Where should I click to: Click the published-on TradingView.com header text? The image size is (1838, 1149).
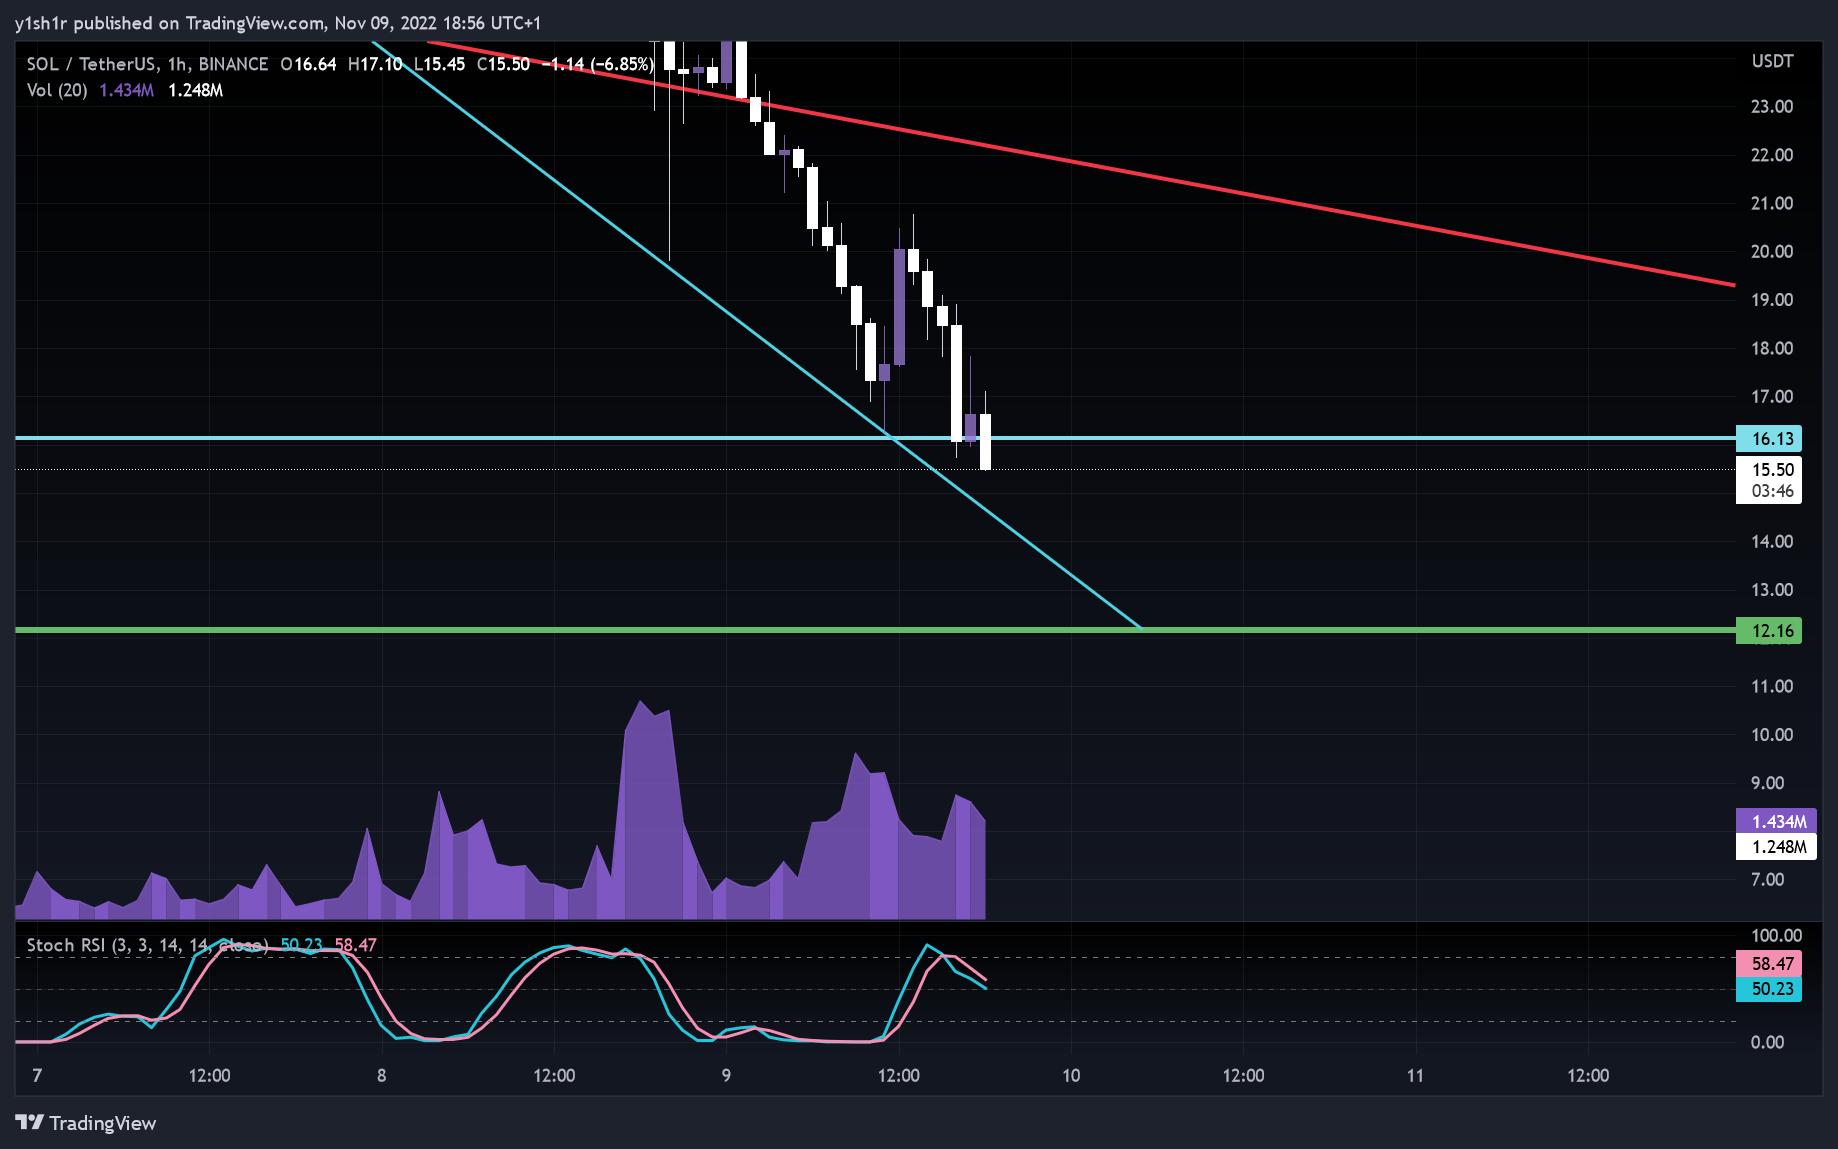pos(278,23)
